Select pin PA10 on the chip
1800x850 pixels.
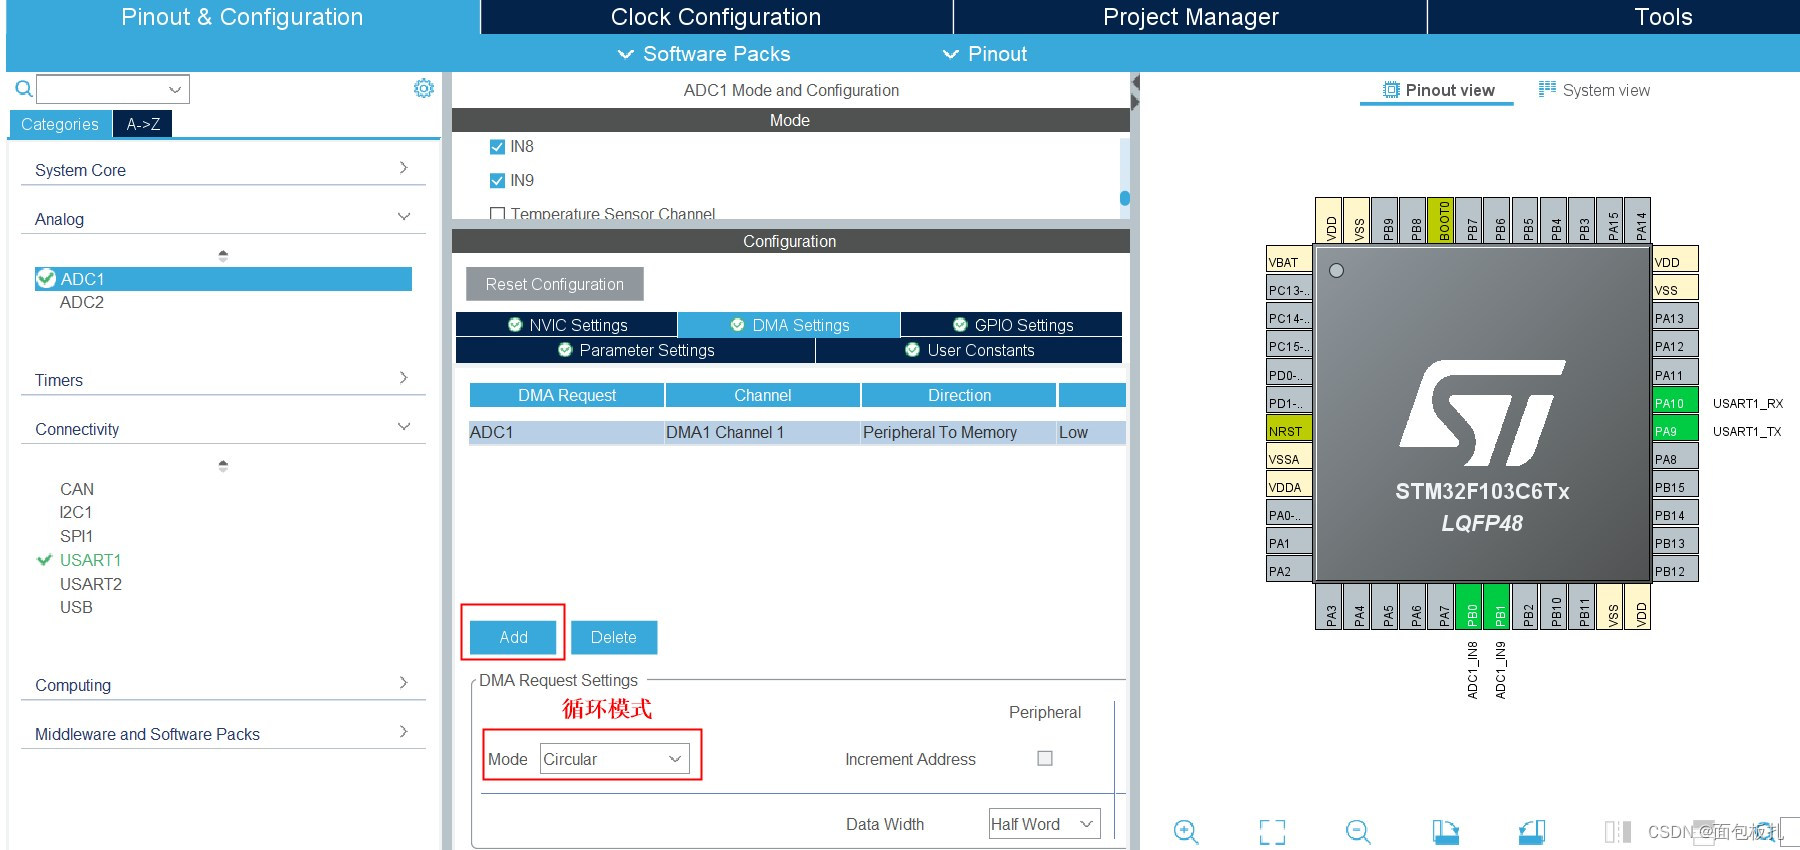(1675, 403)
